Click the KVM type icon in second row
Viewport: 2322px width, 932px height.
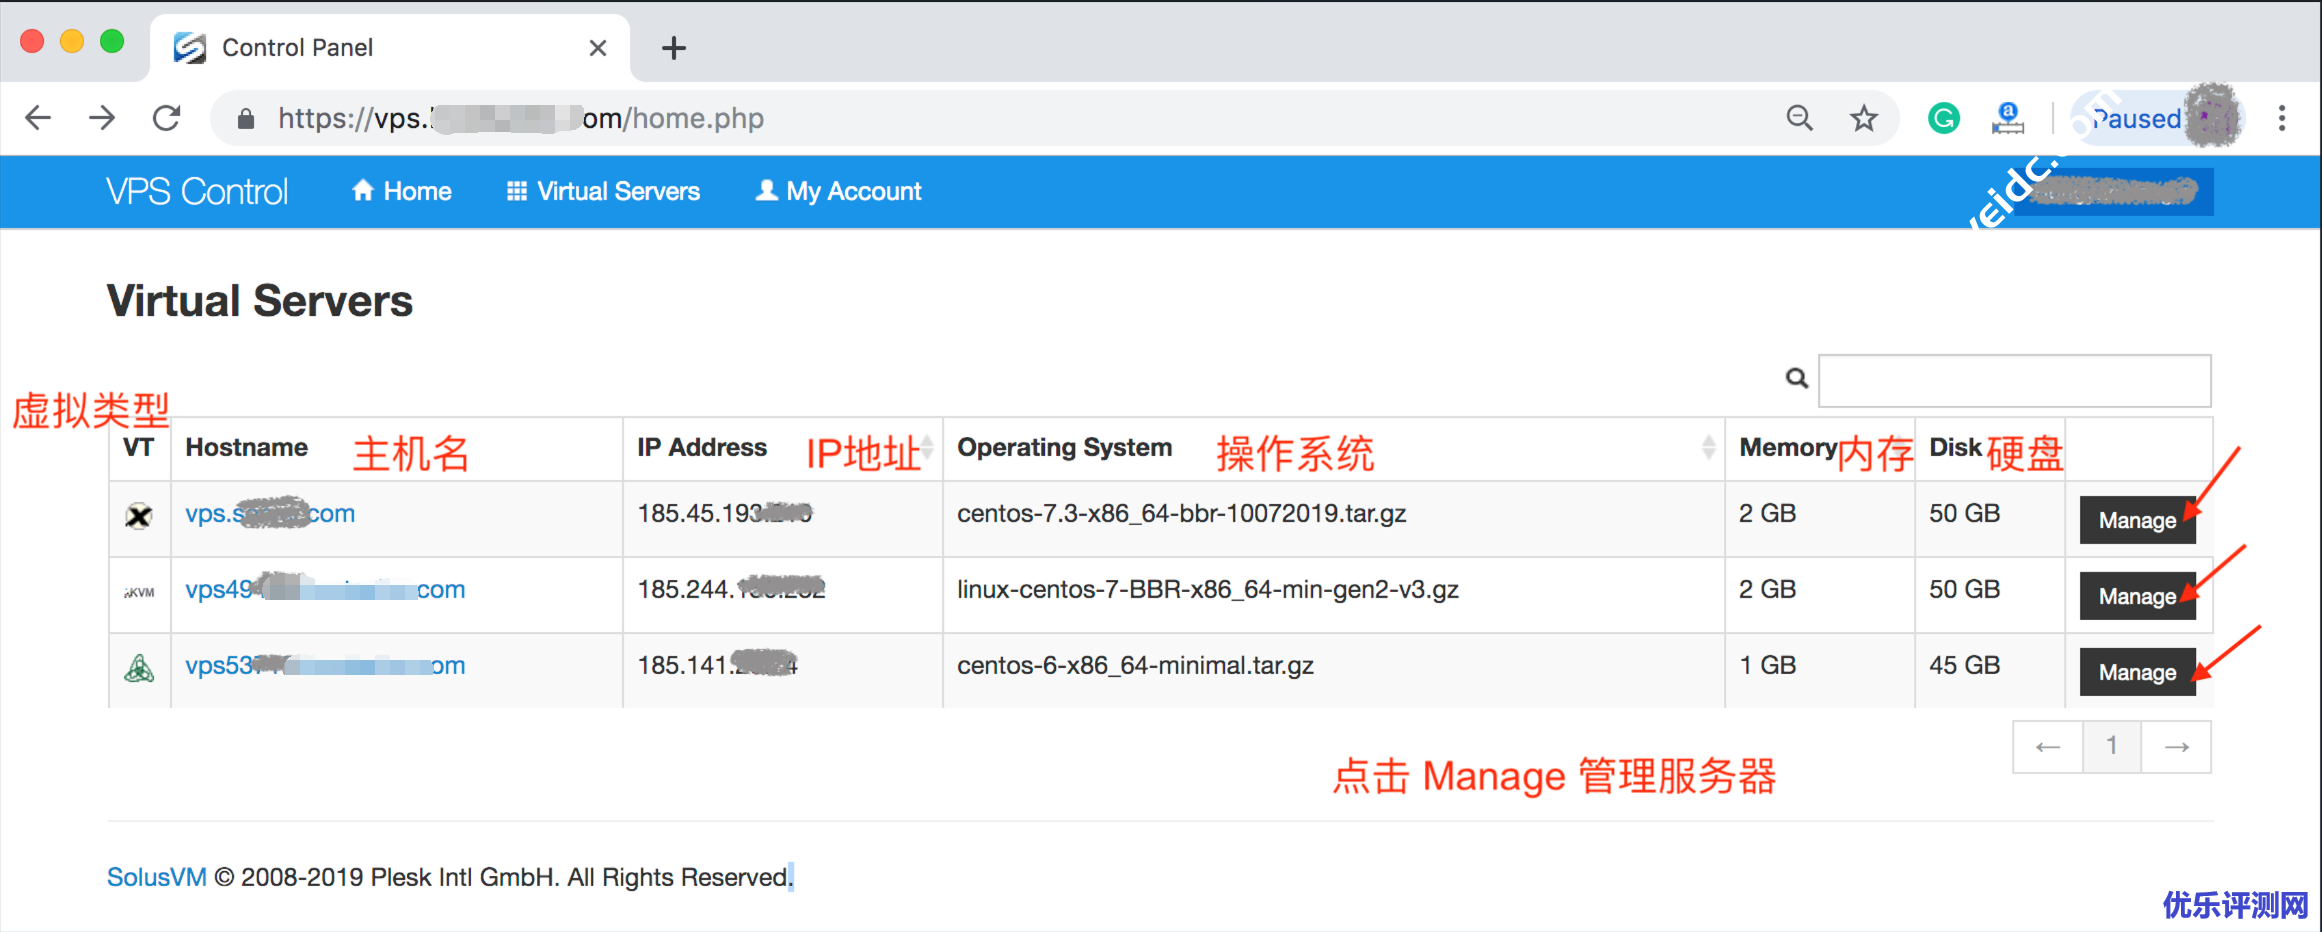pyautogui.click(x=139, y=592)
